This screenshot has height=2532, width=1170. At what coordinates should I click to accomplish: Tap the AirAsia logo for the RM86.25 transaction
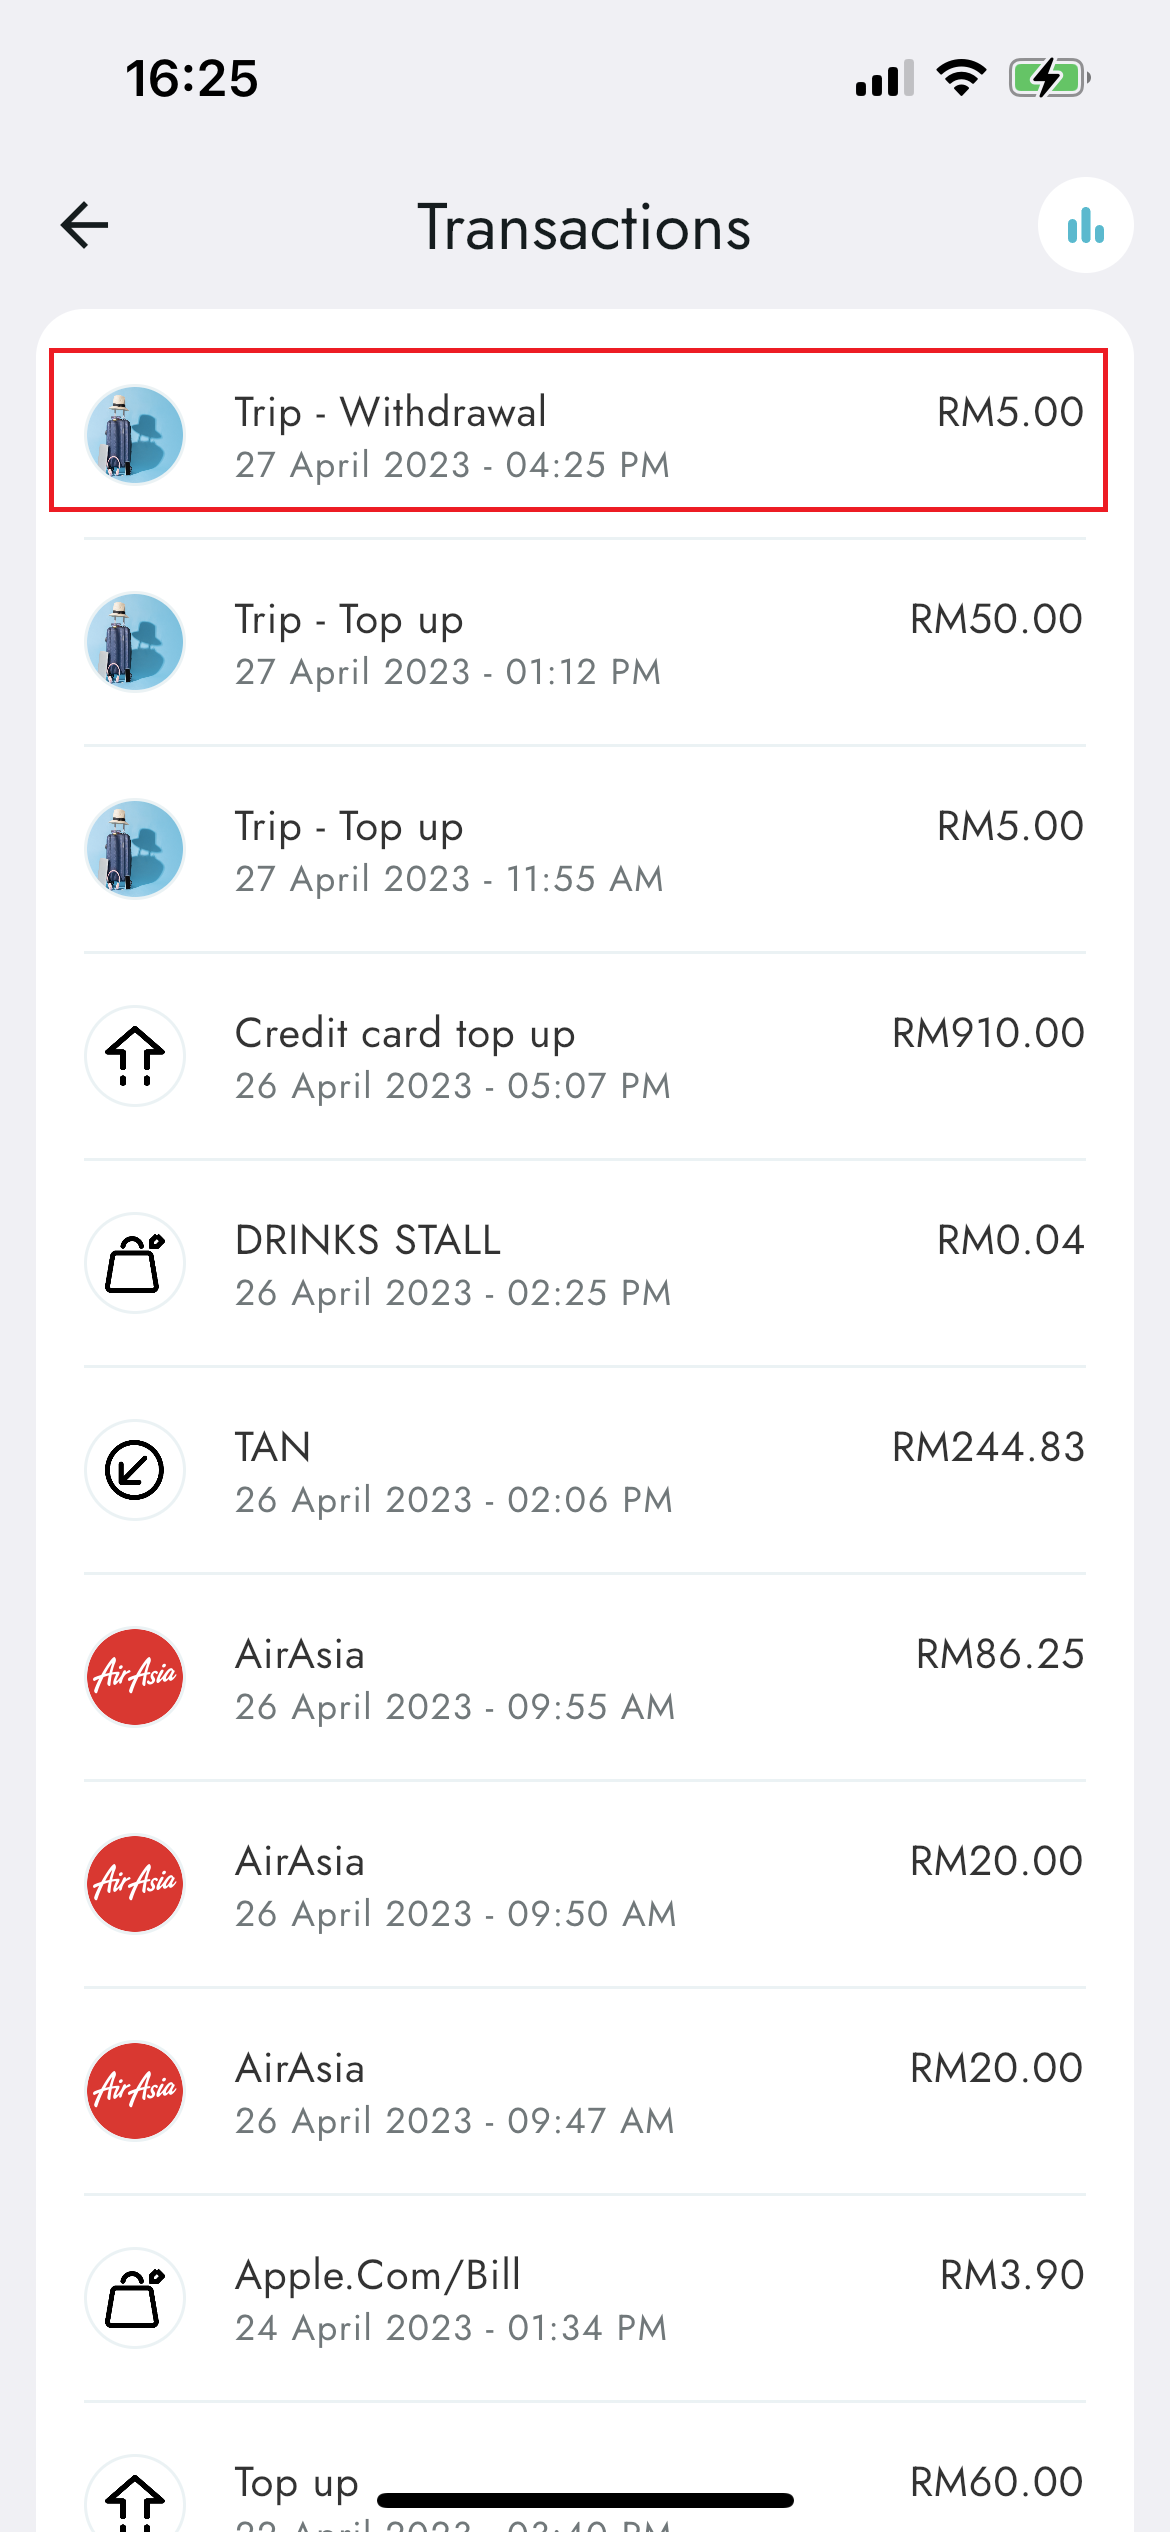pos(135,1677)
